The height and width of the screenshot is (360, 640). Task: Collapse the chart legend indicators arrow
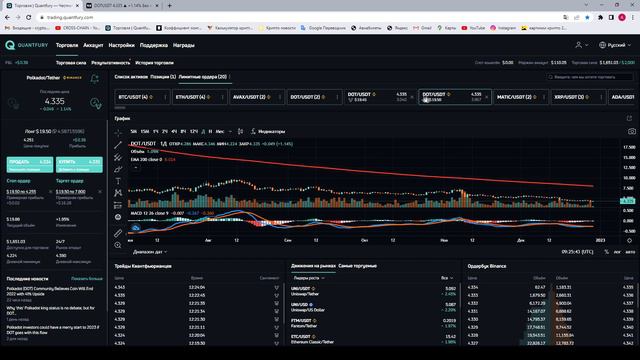(x=136, y=167)
